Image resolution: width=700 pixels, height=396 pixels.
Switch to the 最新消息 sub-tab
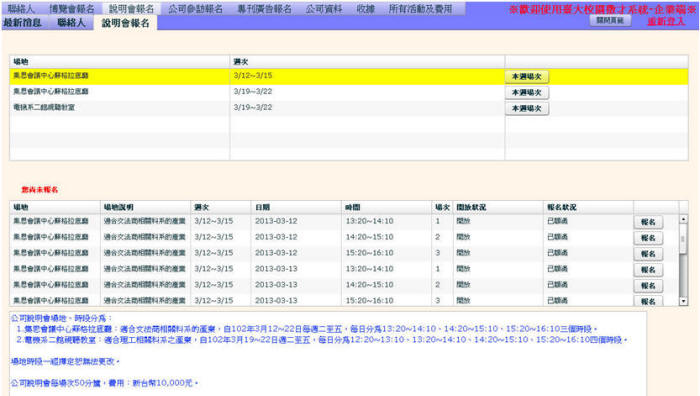(x=22, y=23)
